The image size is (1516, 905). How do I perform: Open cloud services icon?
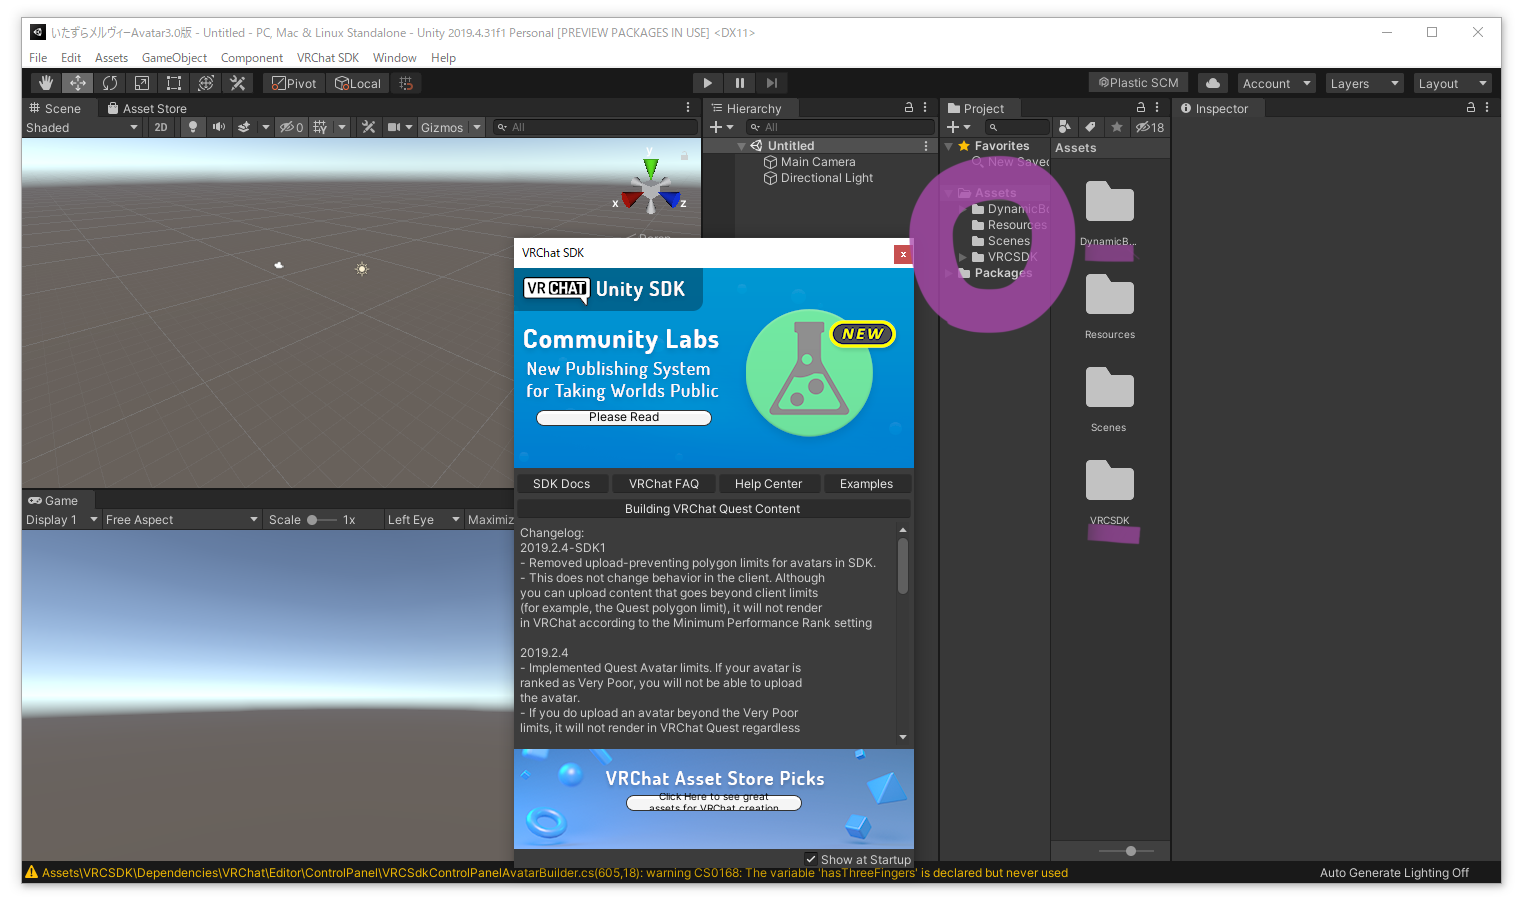pos(1213,83)
